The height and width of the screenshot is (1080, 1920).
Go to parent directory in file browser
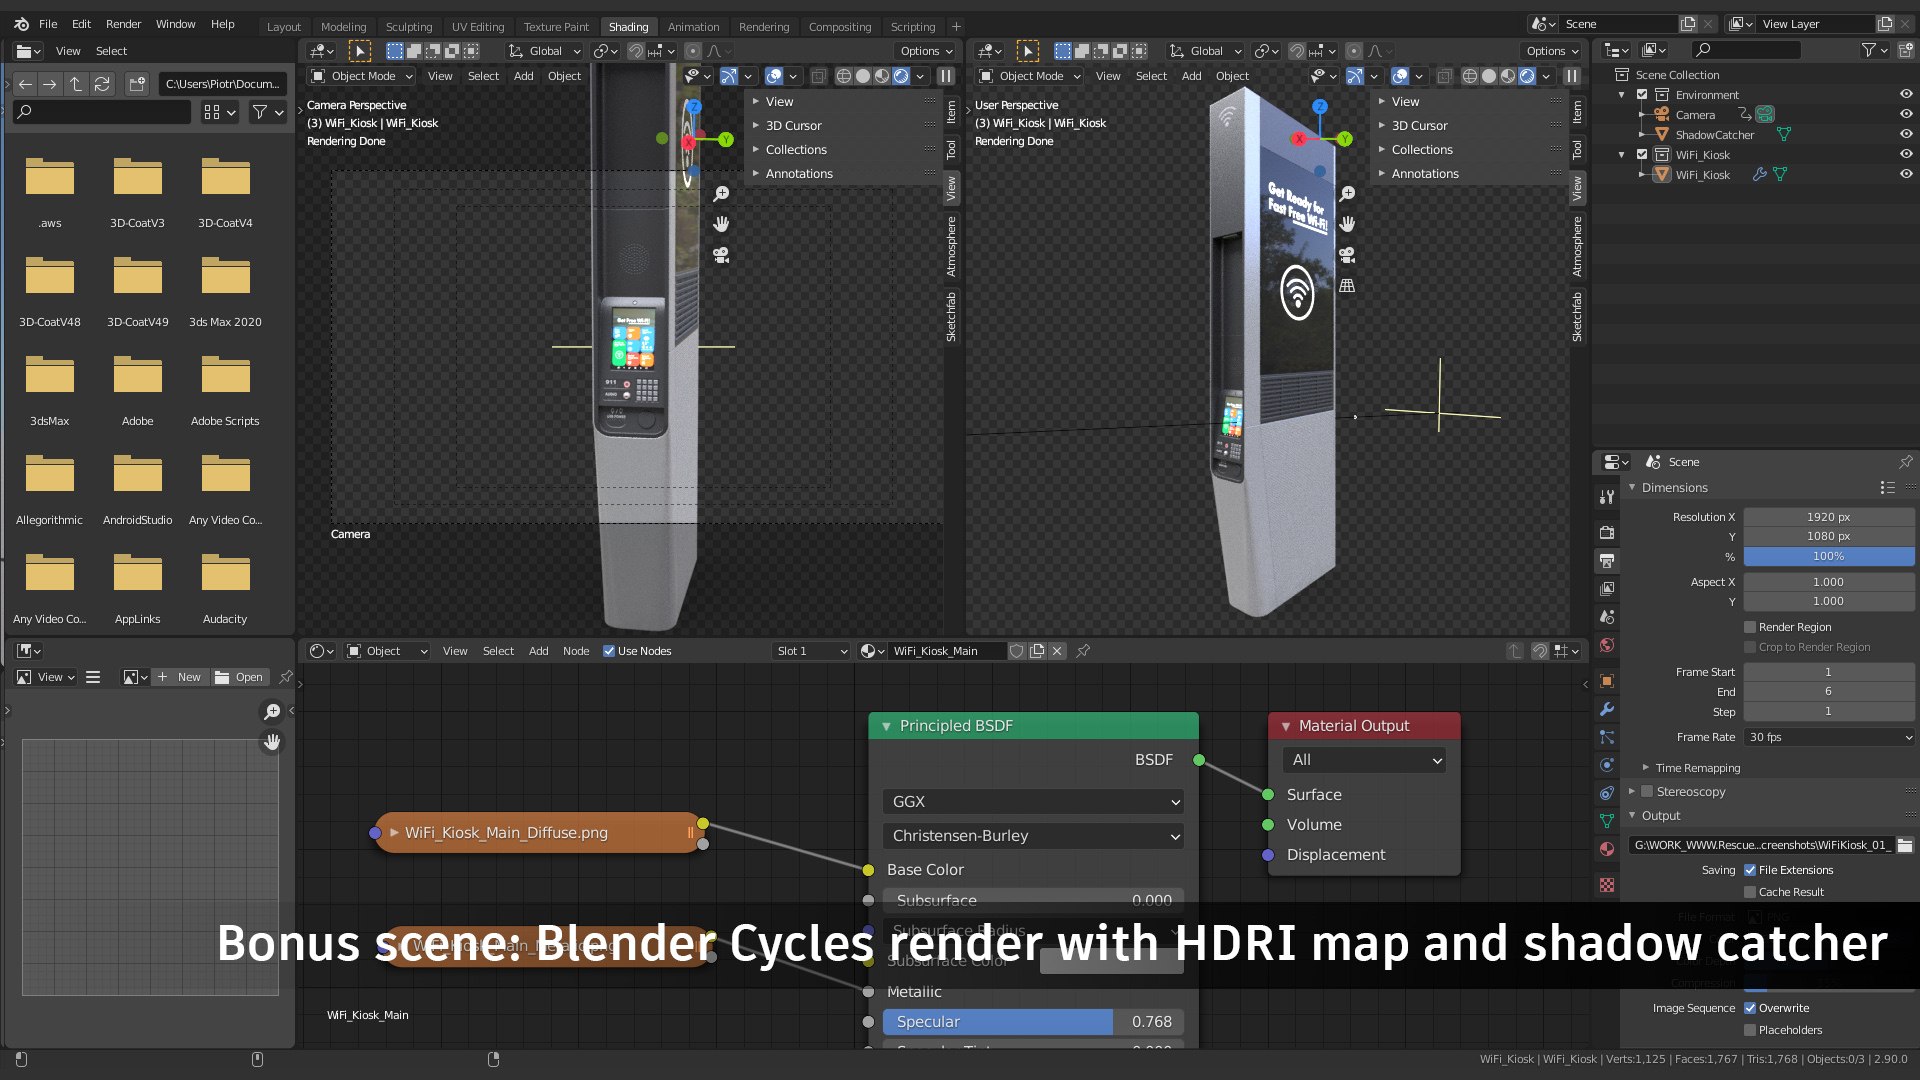[x=76, y=84]
